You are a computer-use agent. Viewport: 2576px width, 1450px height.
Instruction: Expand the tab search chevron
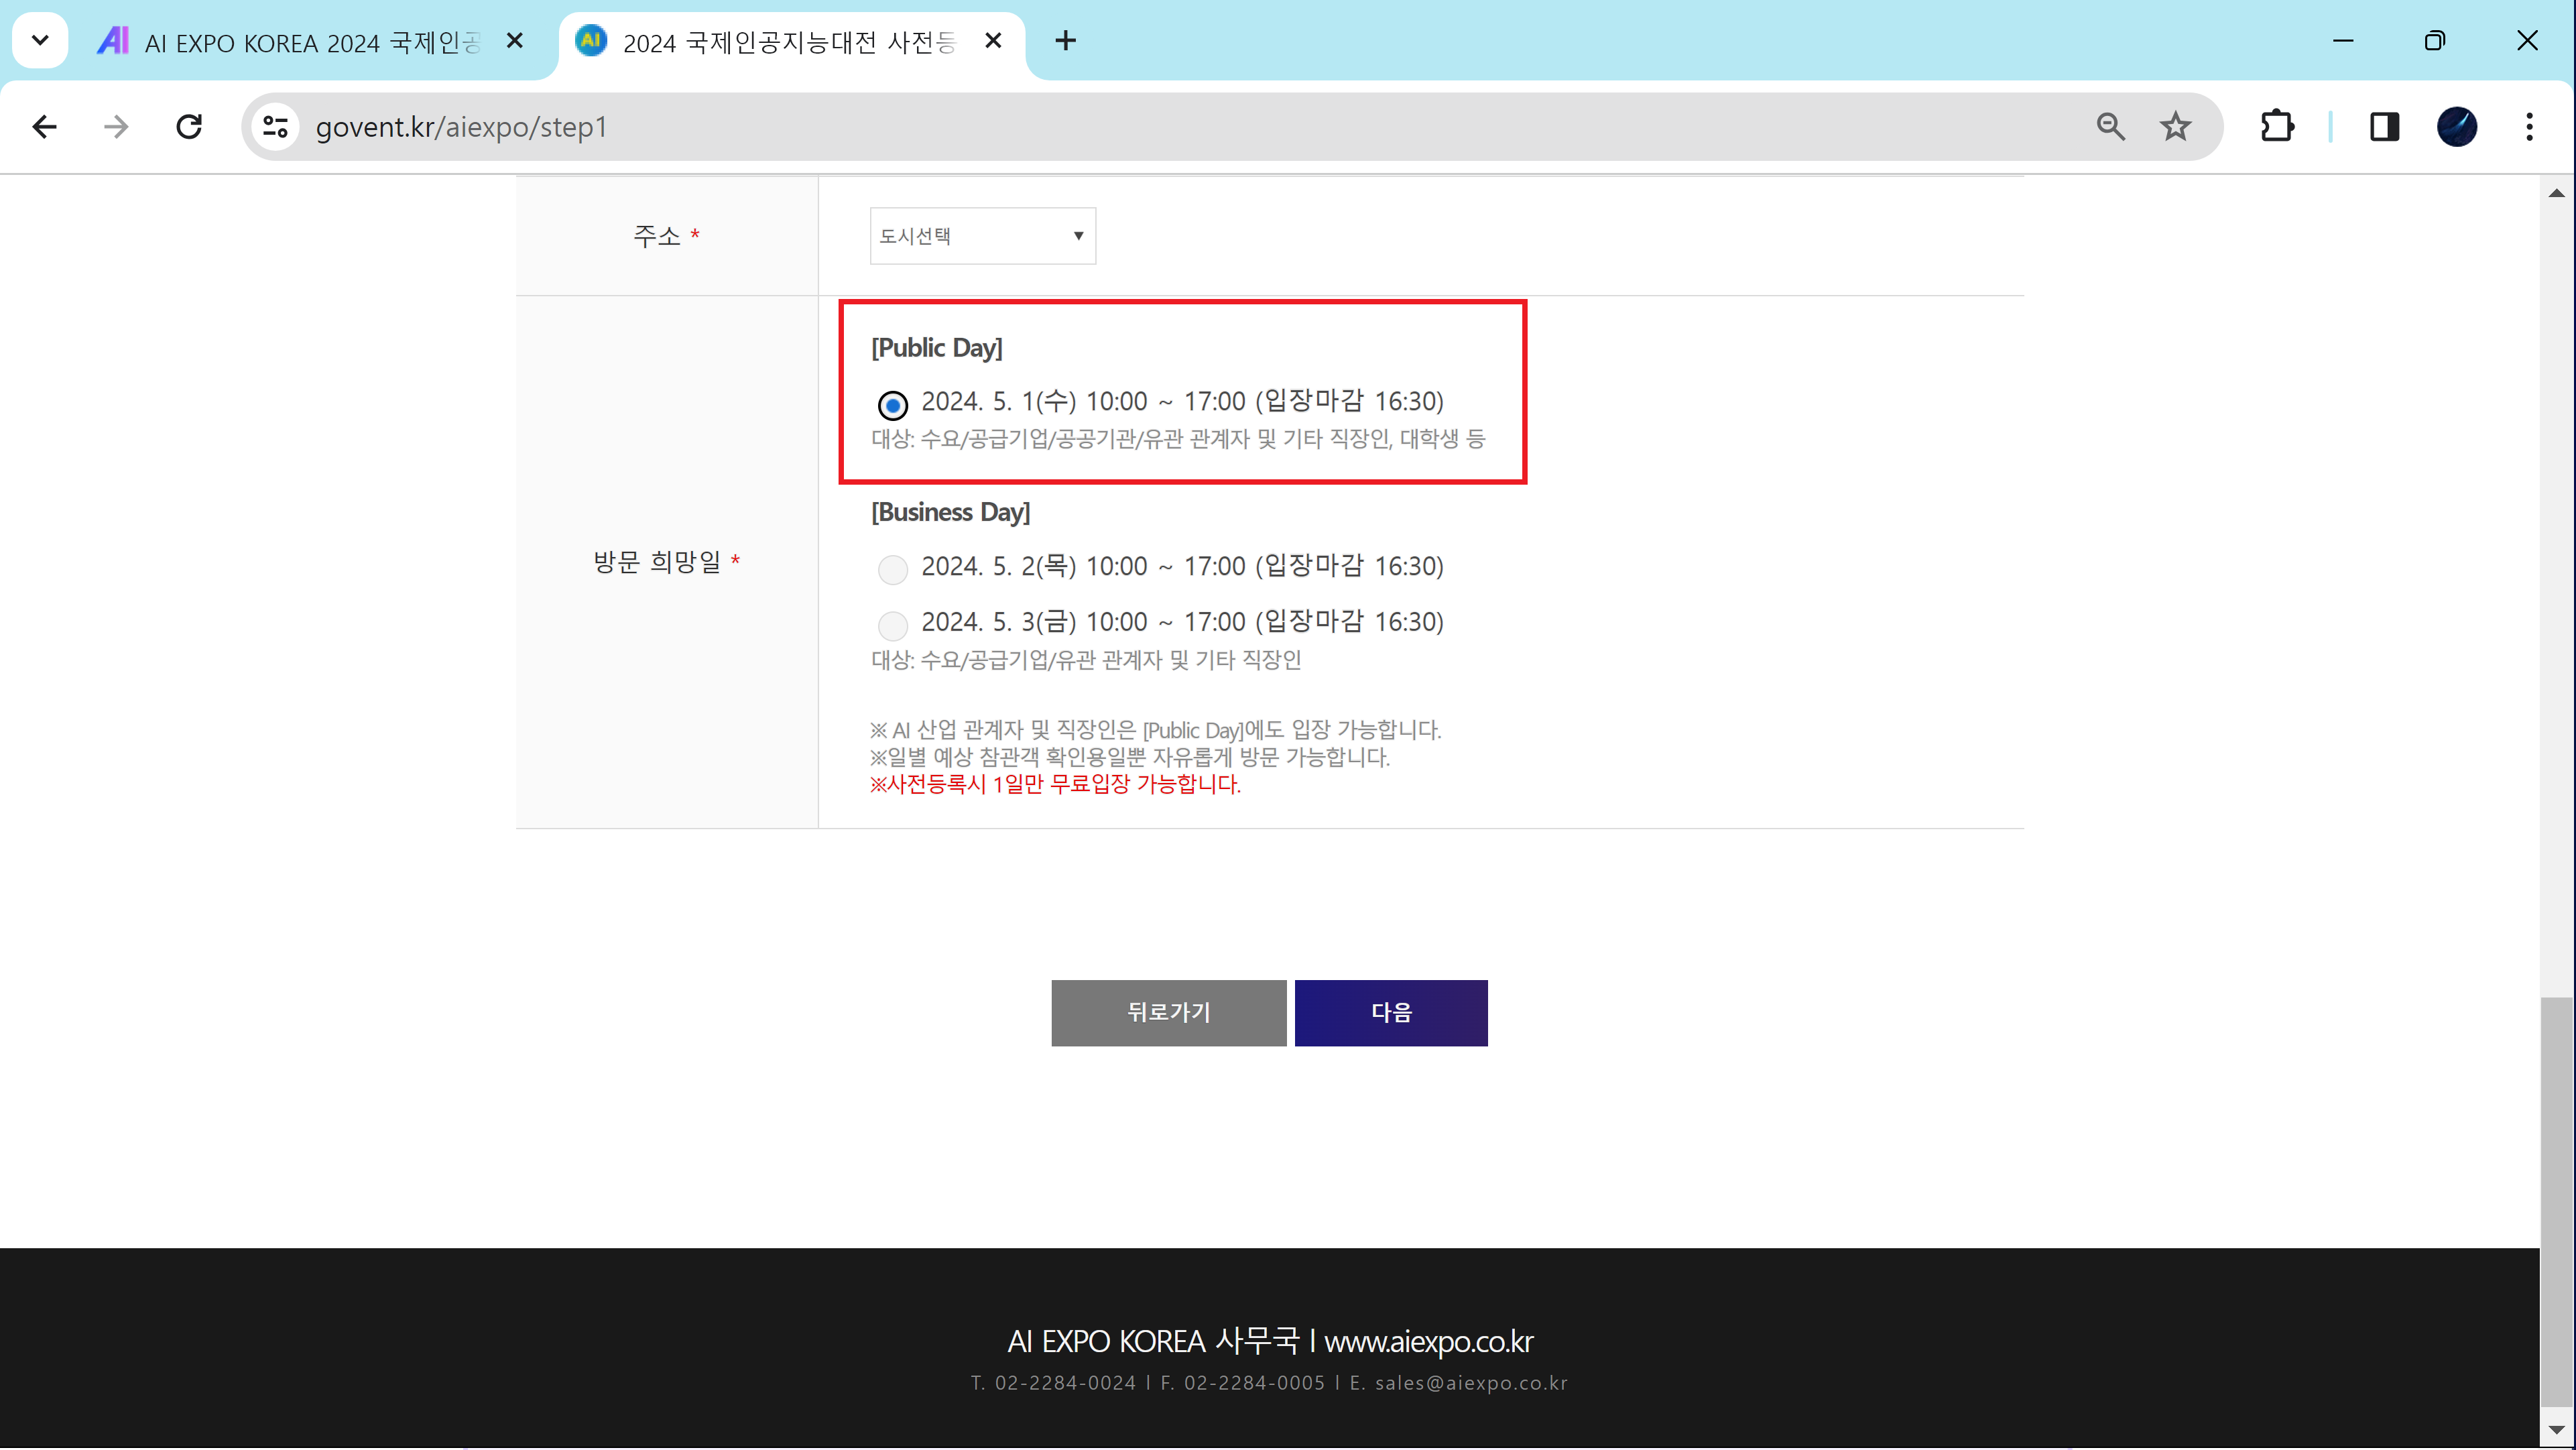pyautogui.click(x=40, y=41)
